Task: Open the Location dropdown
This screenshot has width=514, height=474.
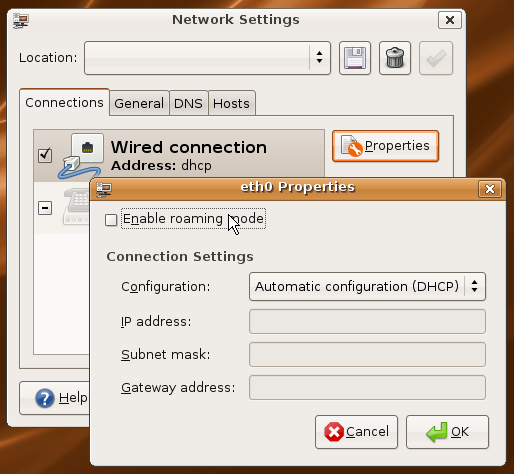Action: point(207,58)
